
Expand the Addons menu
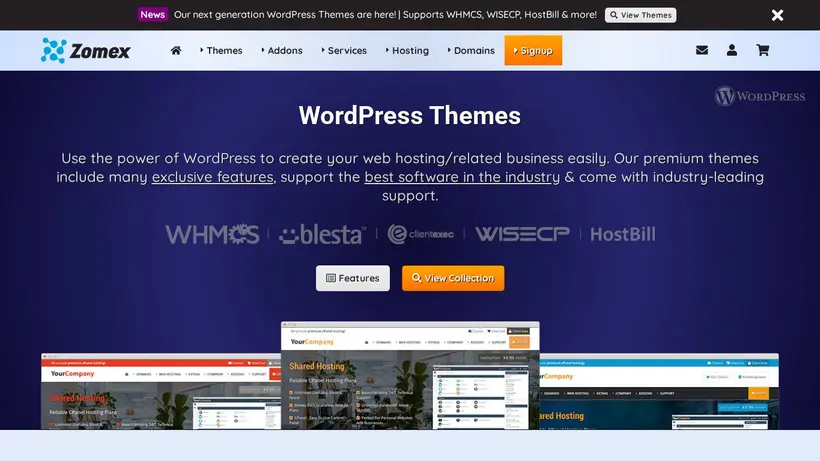tap(282, 51)
